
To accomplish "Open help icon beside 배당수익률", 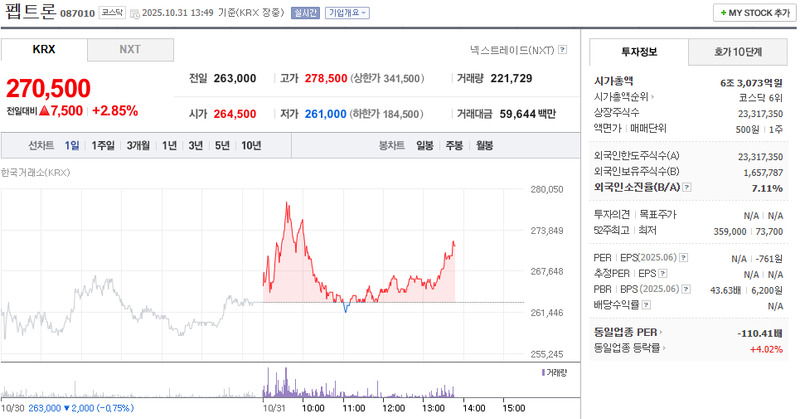I will [x=646, y=305].
